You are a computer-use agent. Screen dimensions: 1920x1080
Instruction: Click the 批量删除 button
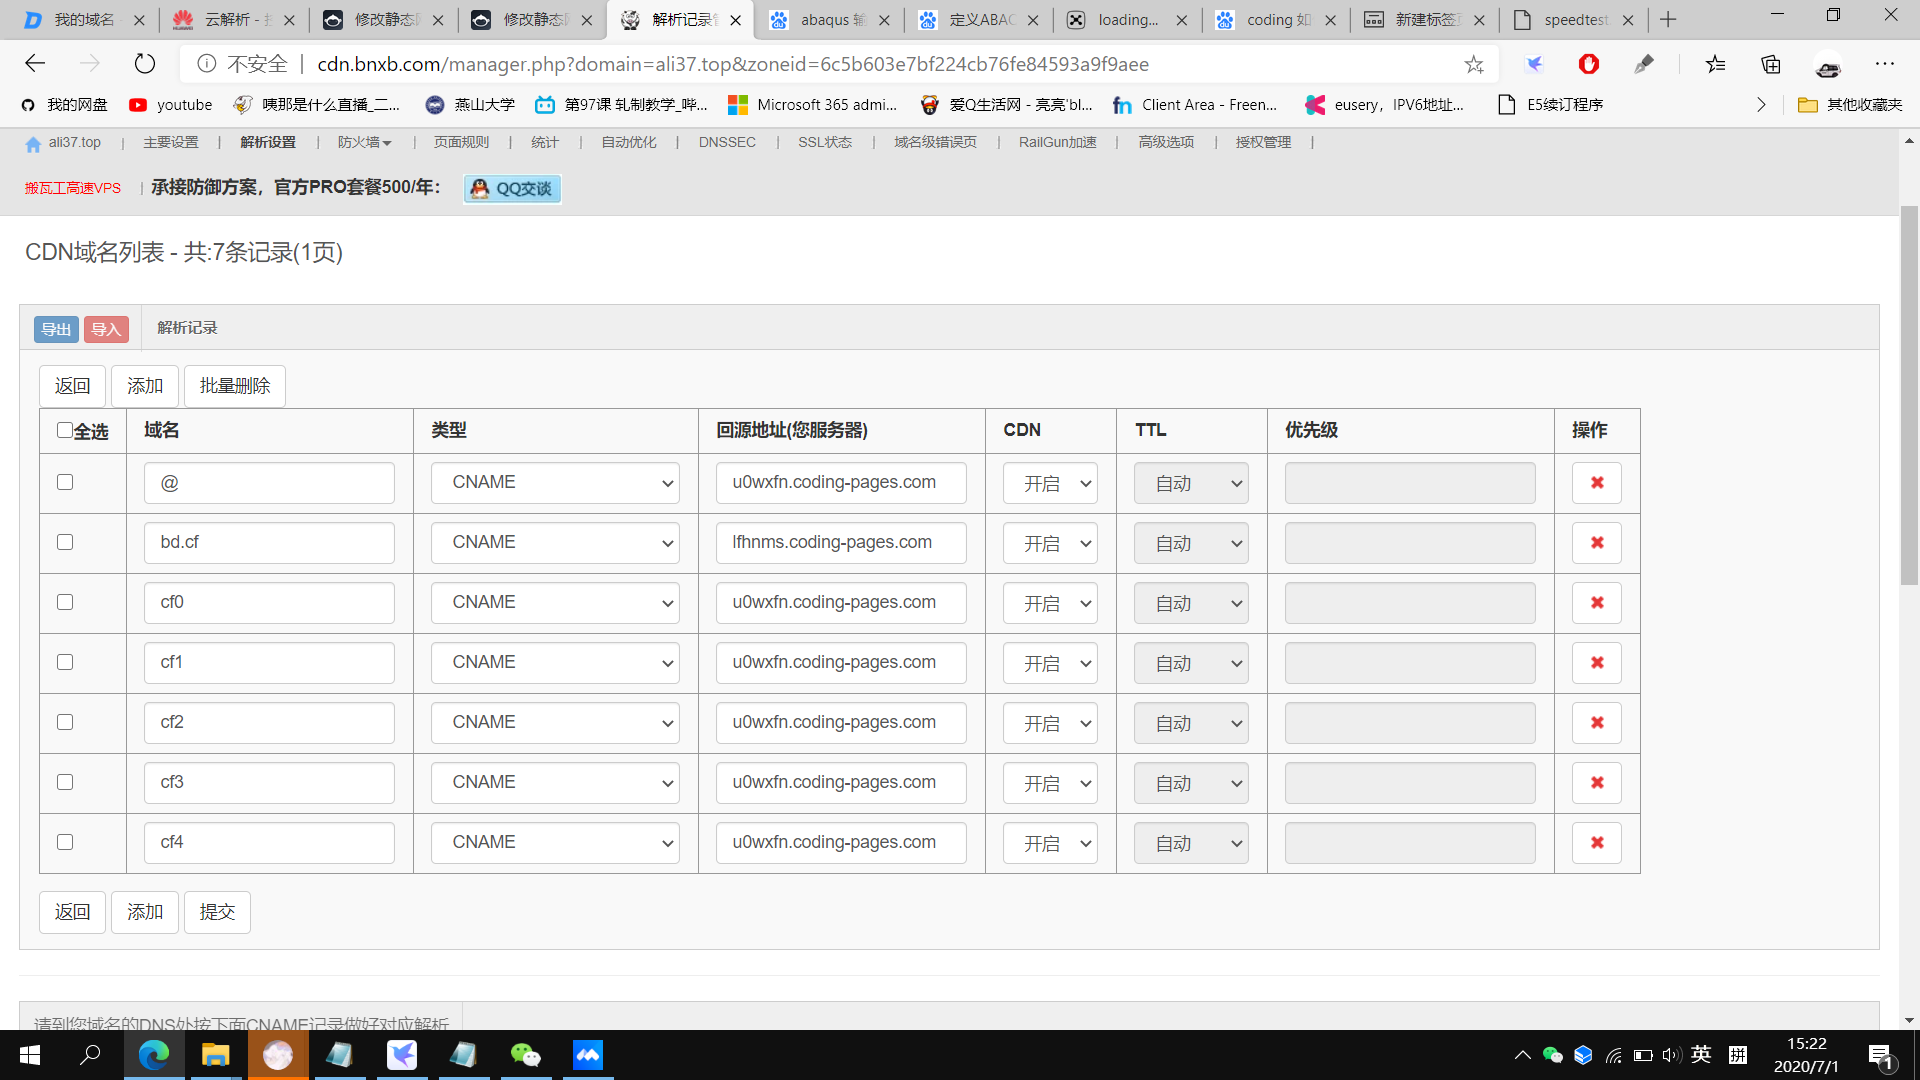tap(235, 386)
